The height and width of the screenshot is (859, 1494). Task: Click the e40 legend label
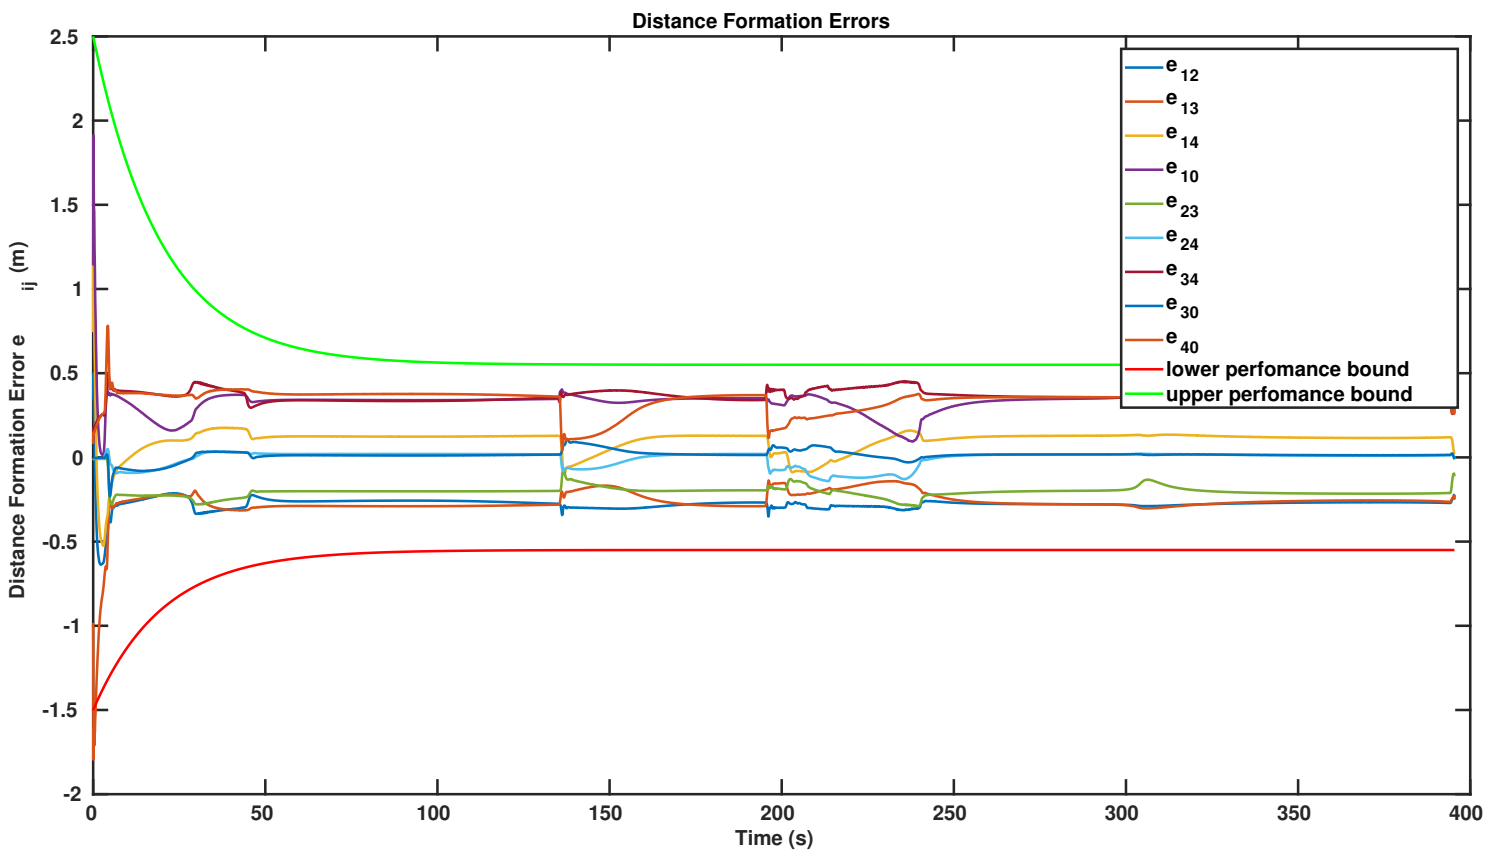coord(1181,340)
